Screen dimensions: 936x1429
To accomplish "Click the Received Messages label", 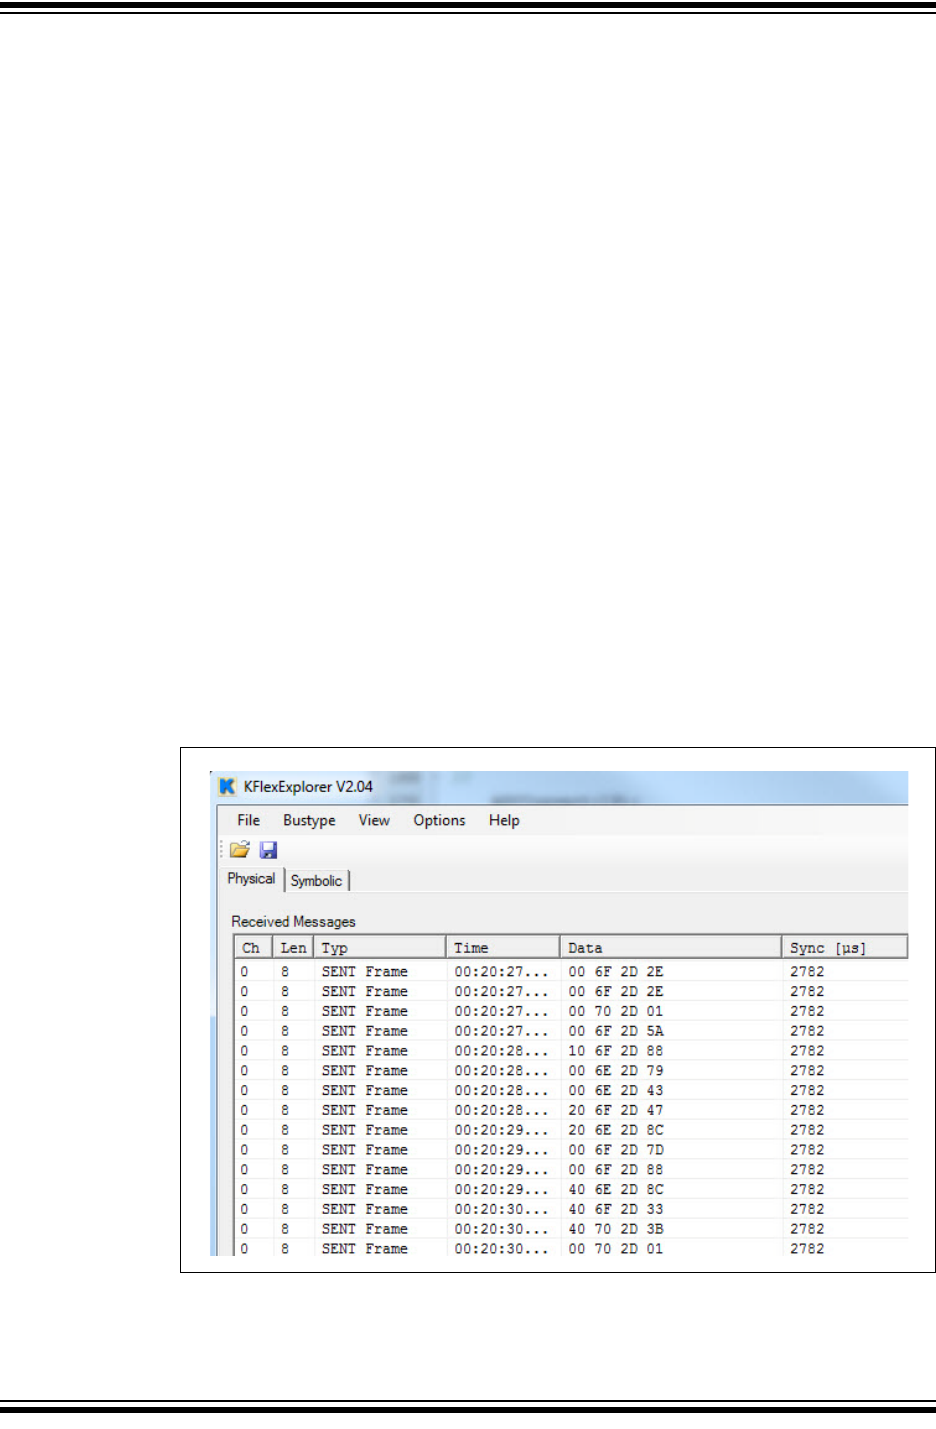I will (x=293, y=922).
